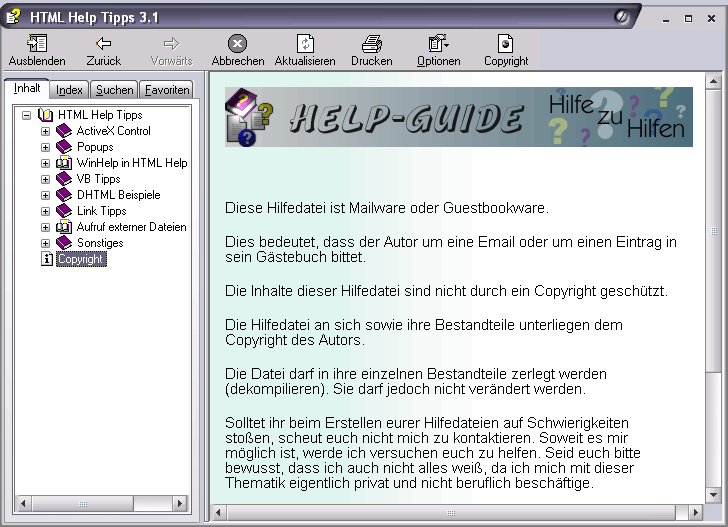Click the content pane vertical scroll thumb
Screen dimensions: 728x527
tap(713, 230)
